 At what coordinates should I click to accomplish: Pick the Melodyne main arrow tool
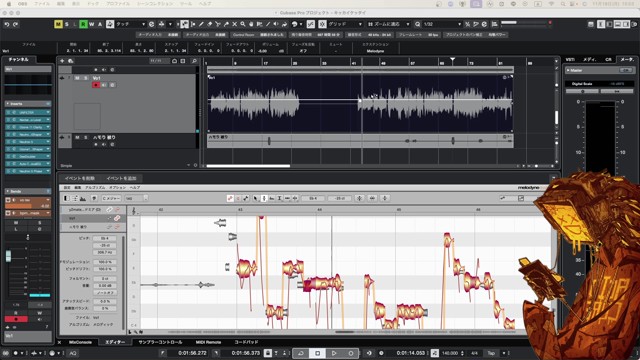coord(256,198)
